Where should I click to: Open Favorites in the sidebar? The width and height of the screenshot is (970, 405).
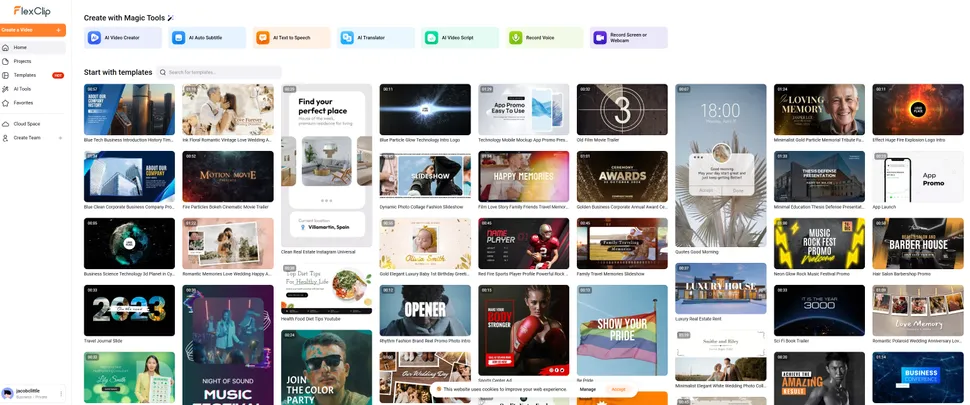click(23, 103)
